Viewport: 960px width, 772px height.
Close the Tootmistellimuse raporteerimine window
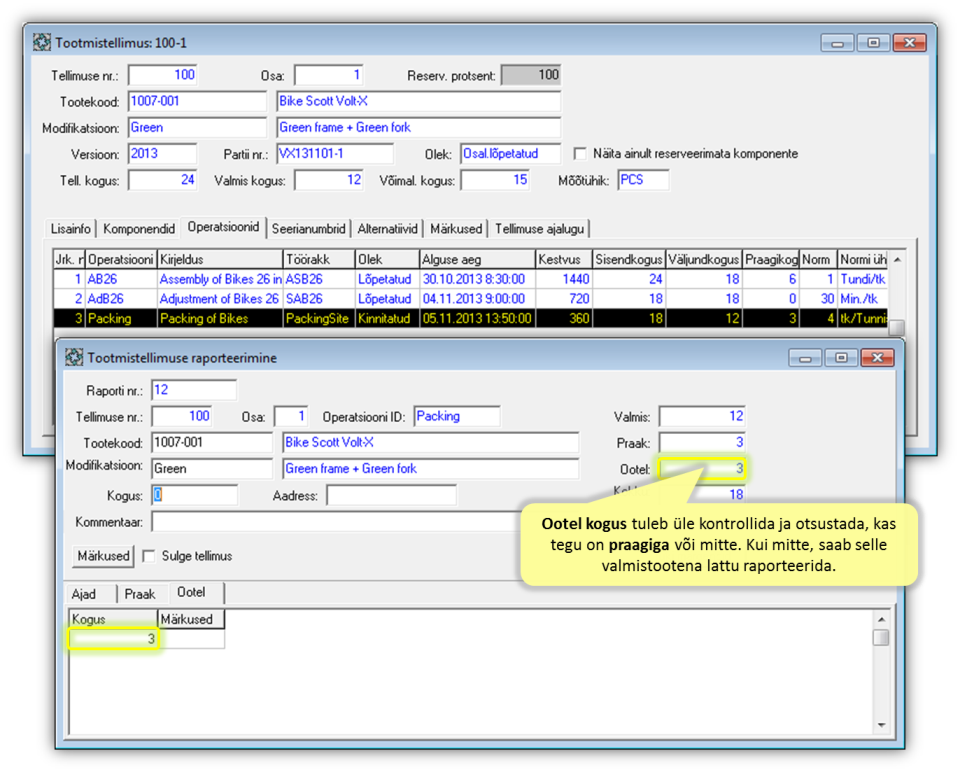point(878,358)
